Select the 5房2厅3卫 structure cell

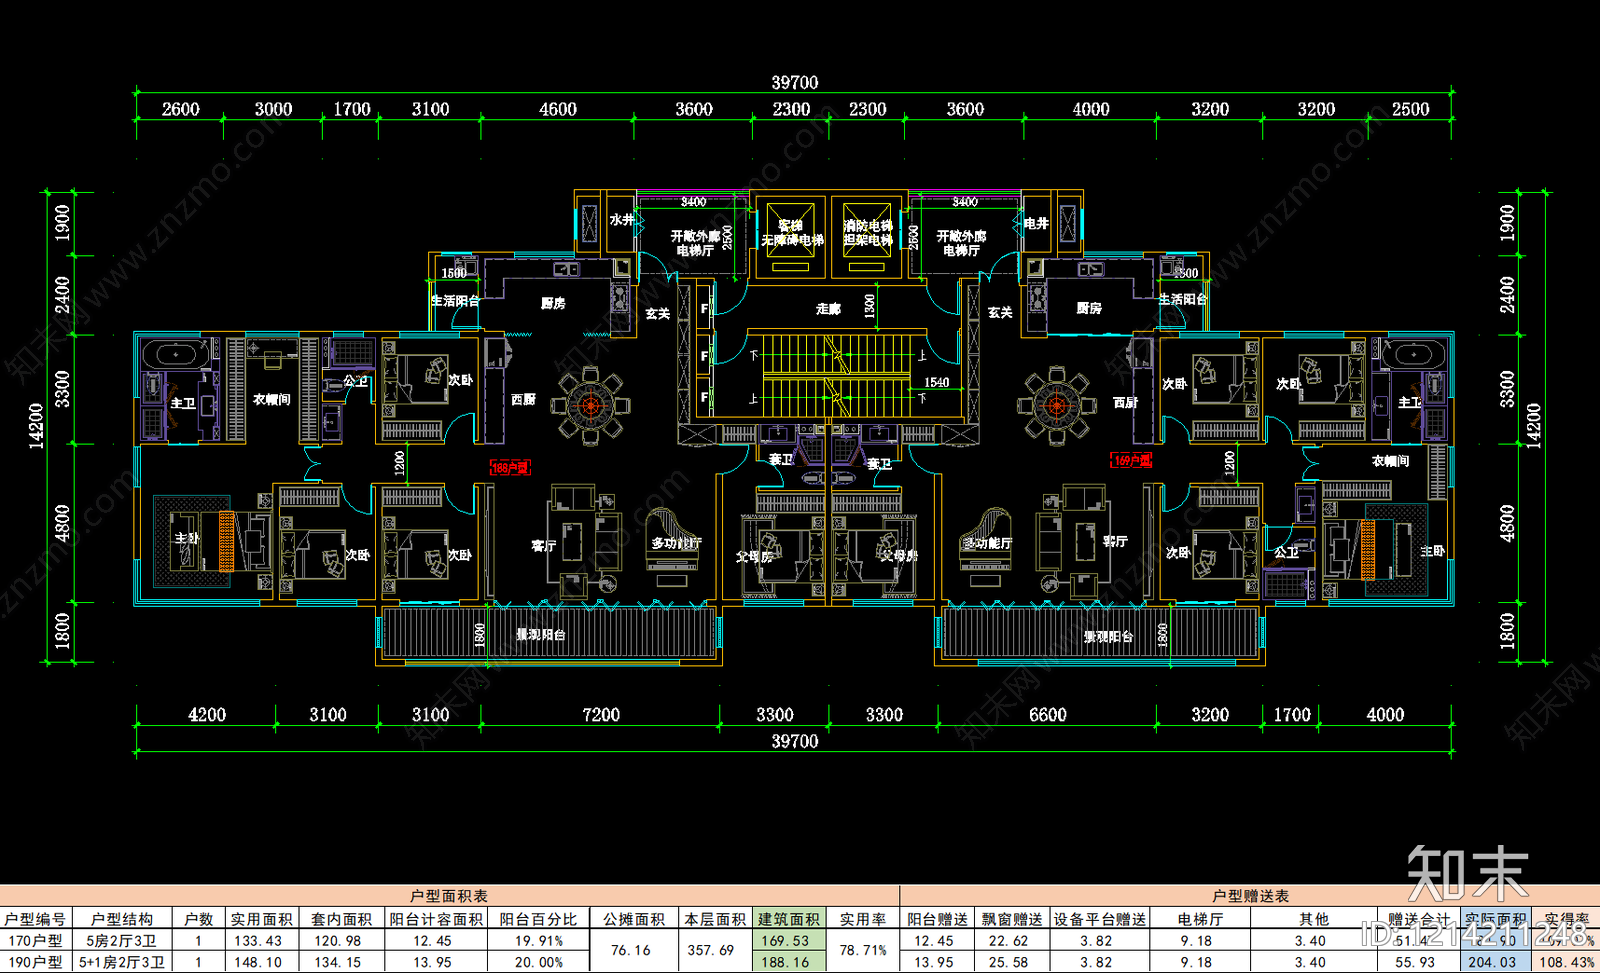click(122, 941)
